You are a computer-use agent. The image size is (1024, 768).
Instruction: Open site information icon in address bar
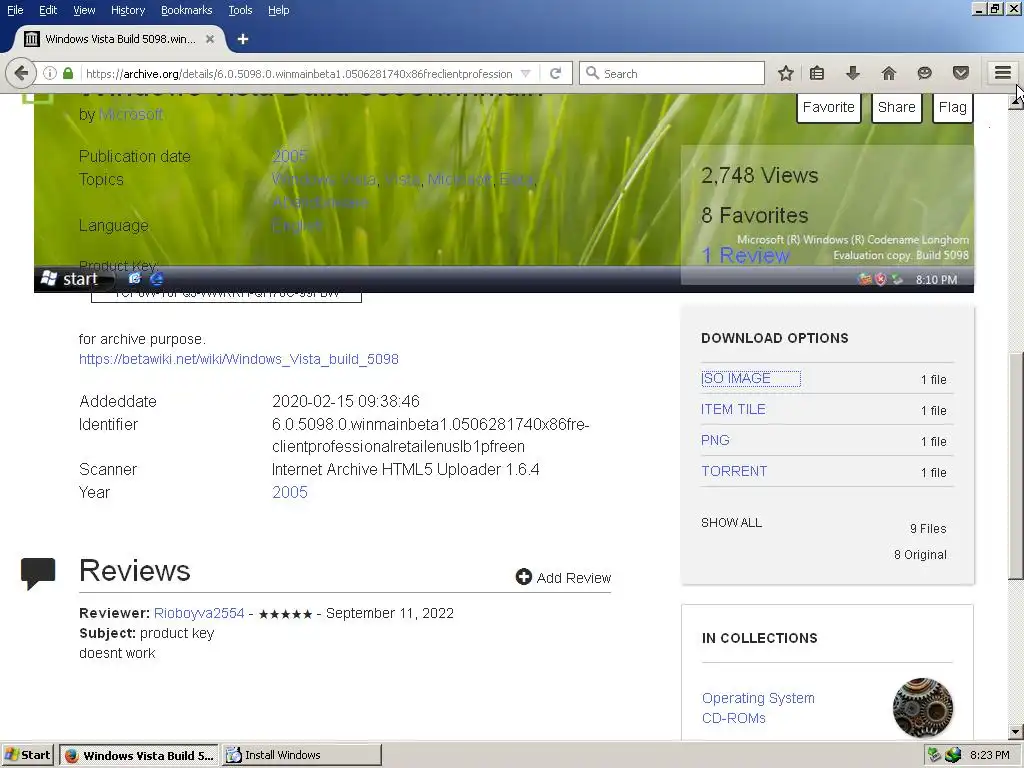tap(50, 73)
